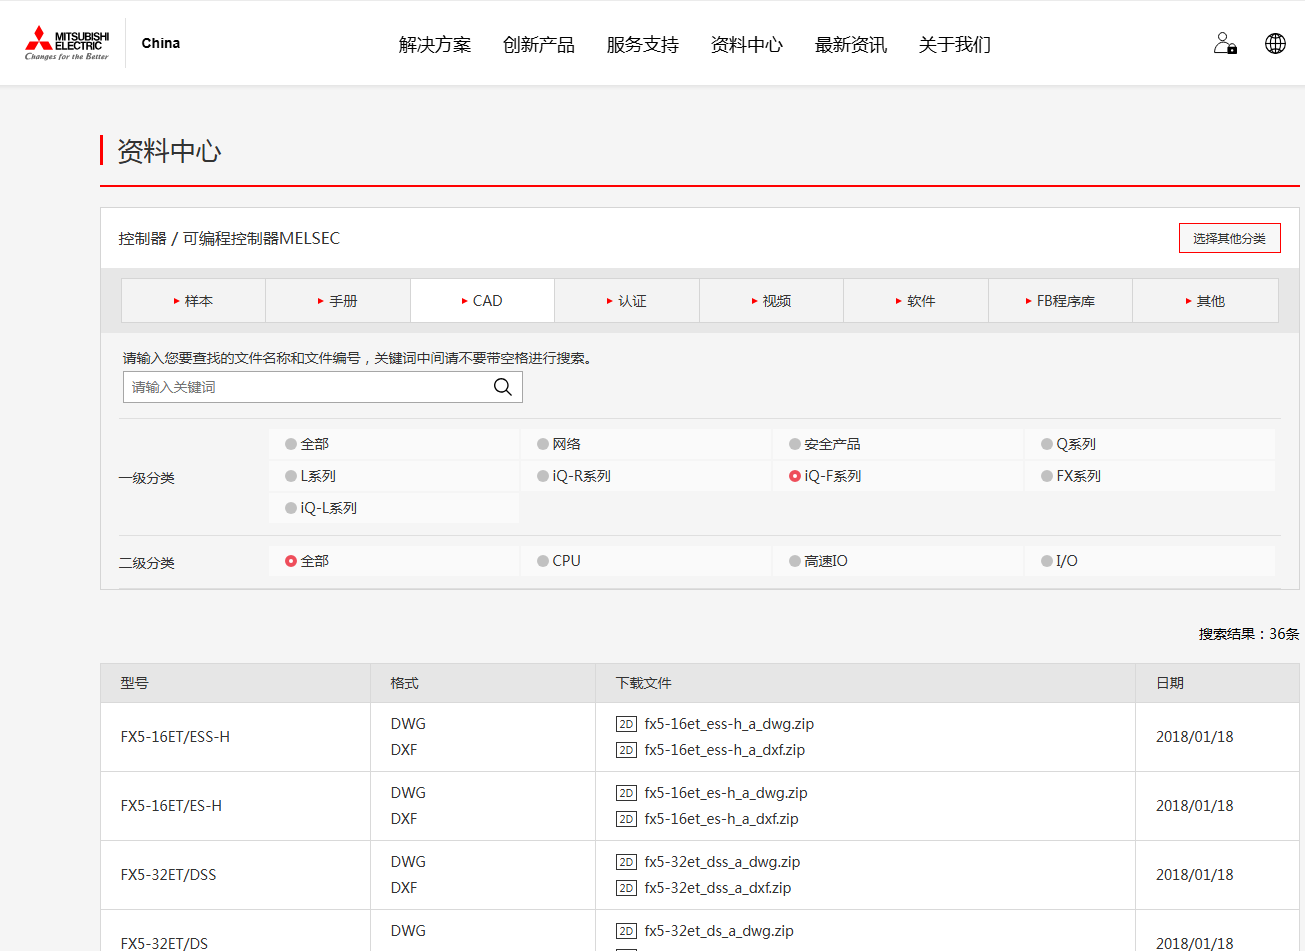Select the FX系列 radio option
1305x951 pixels.
click(1047, 477)
